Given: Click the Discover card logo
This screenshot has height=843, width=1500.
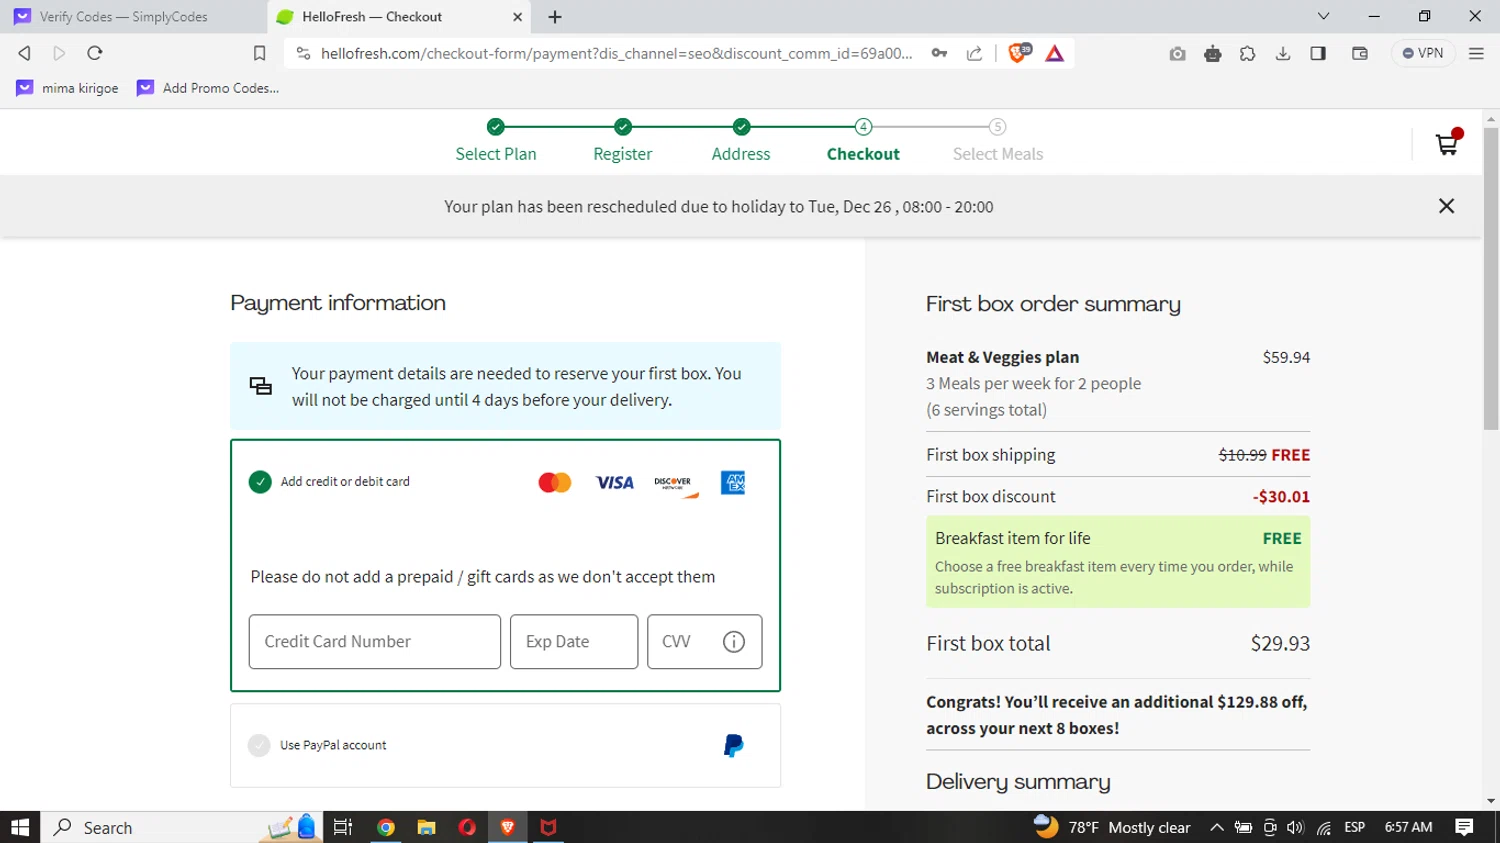Looking at the screenshot, I should point(675,484).
